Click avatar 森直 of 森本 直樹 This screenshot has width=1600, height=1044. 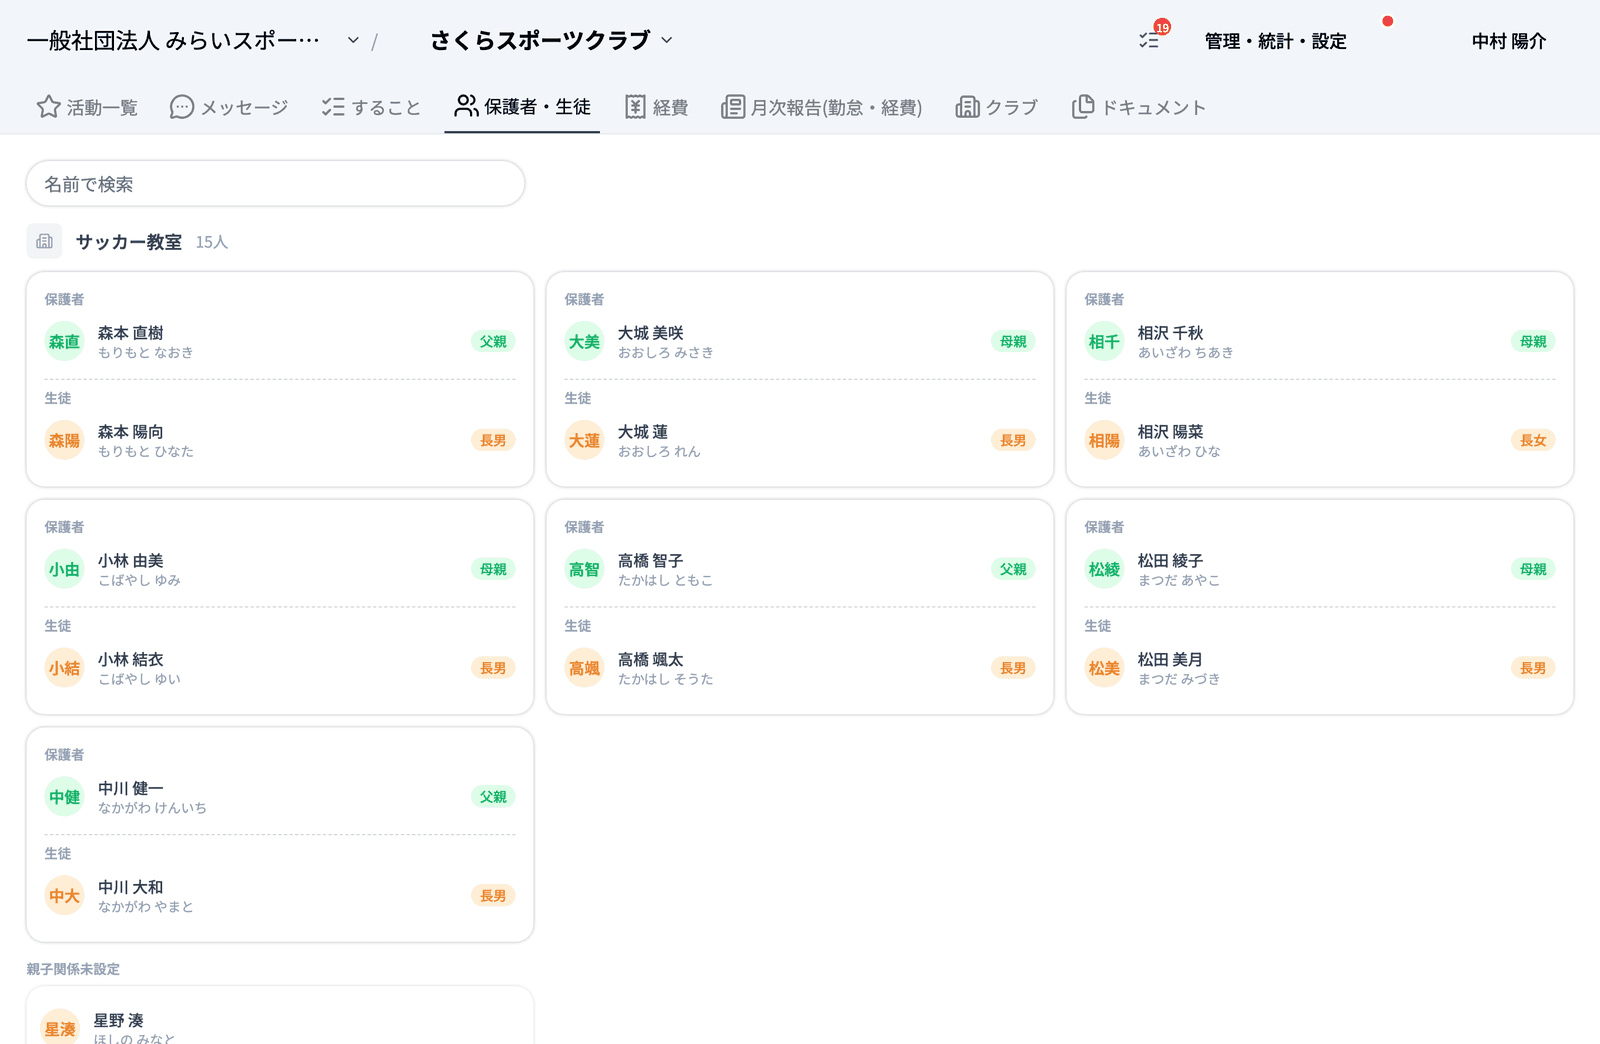click(x=64, y=342)
